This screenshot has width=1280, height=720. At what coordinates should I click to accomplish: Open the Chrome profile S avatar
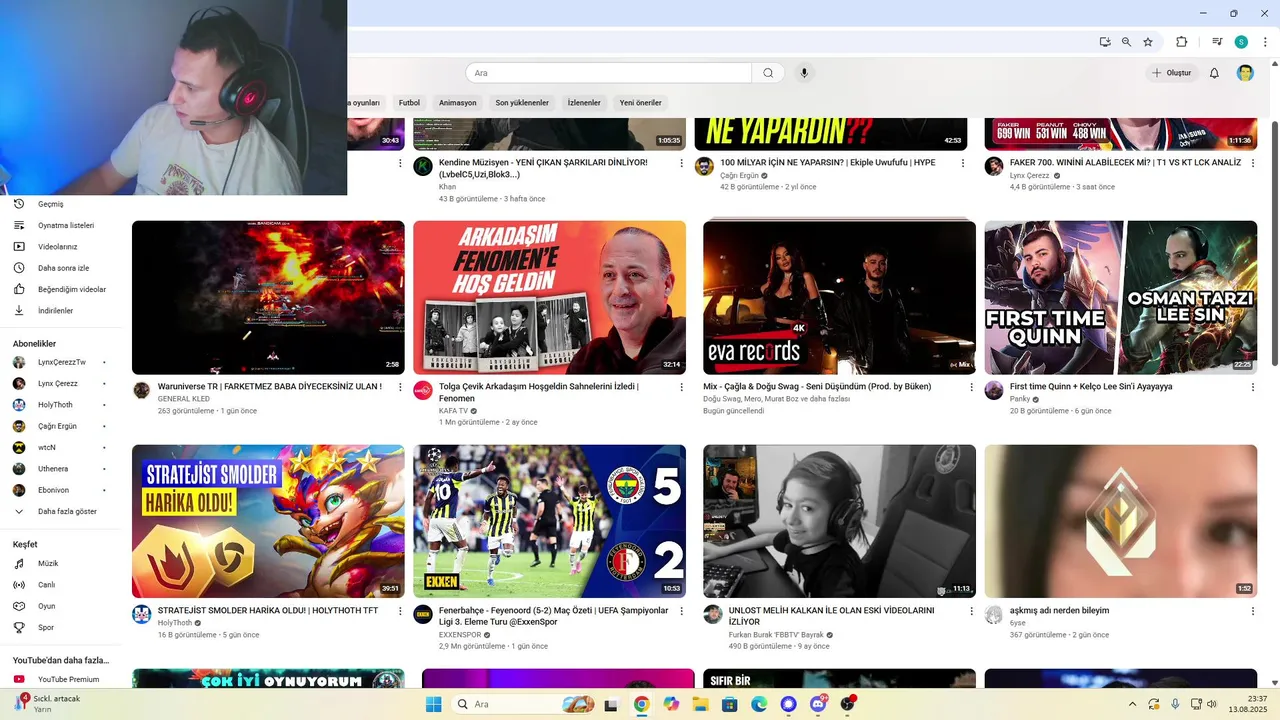[1241, 42]
